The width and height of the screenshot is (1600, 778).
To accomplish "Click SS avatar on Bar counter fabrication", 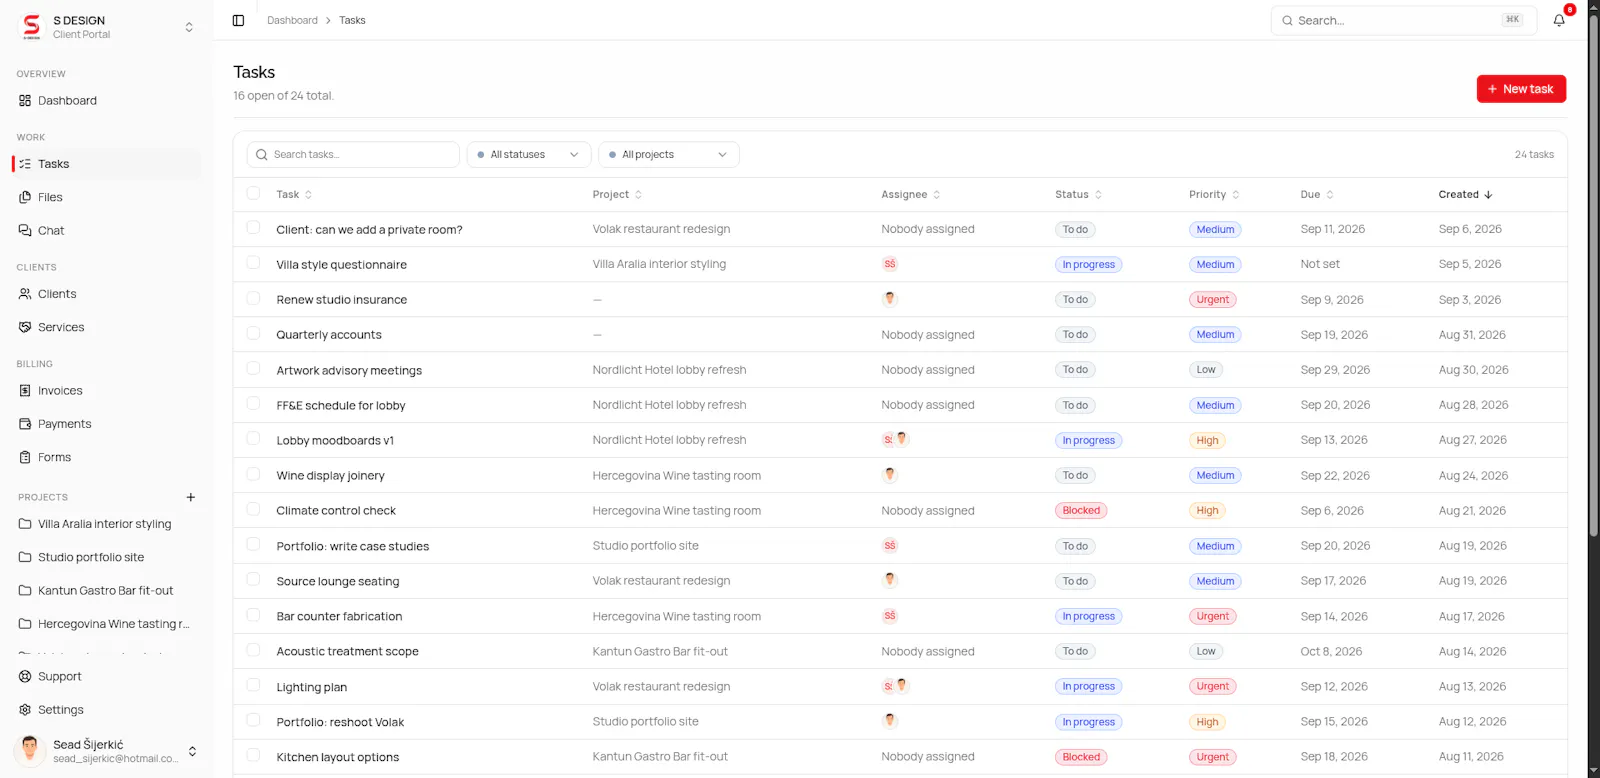I will pos(890,616).
